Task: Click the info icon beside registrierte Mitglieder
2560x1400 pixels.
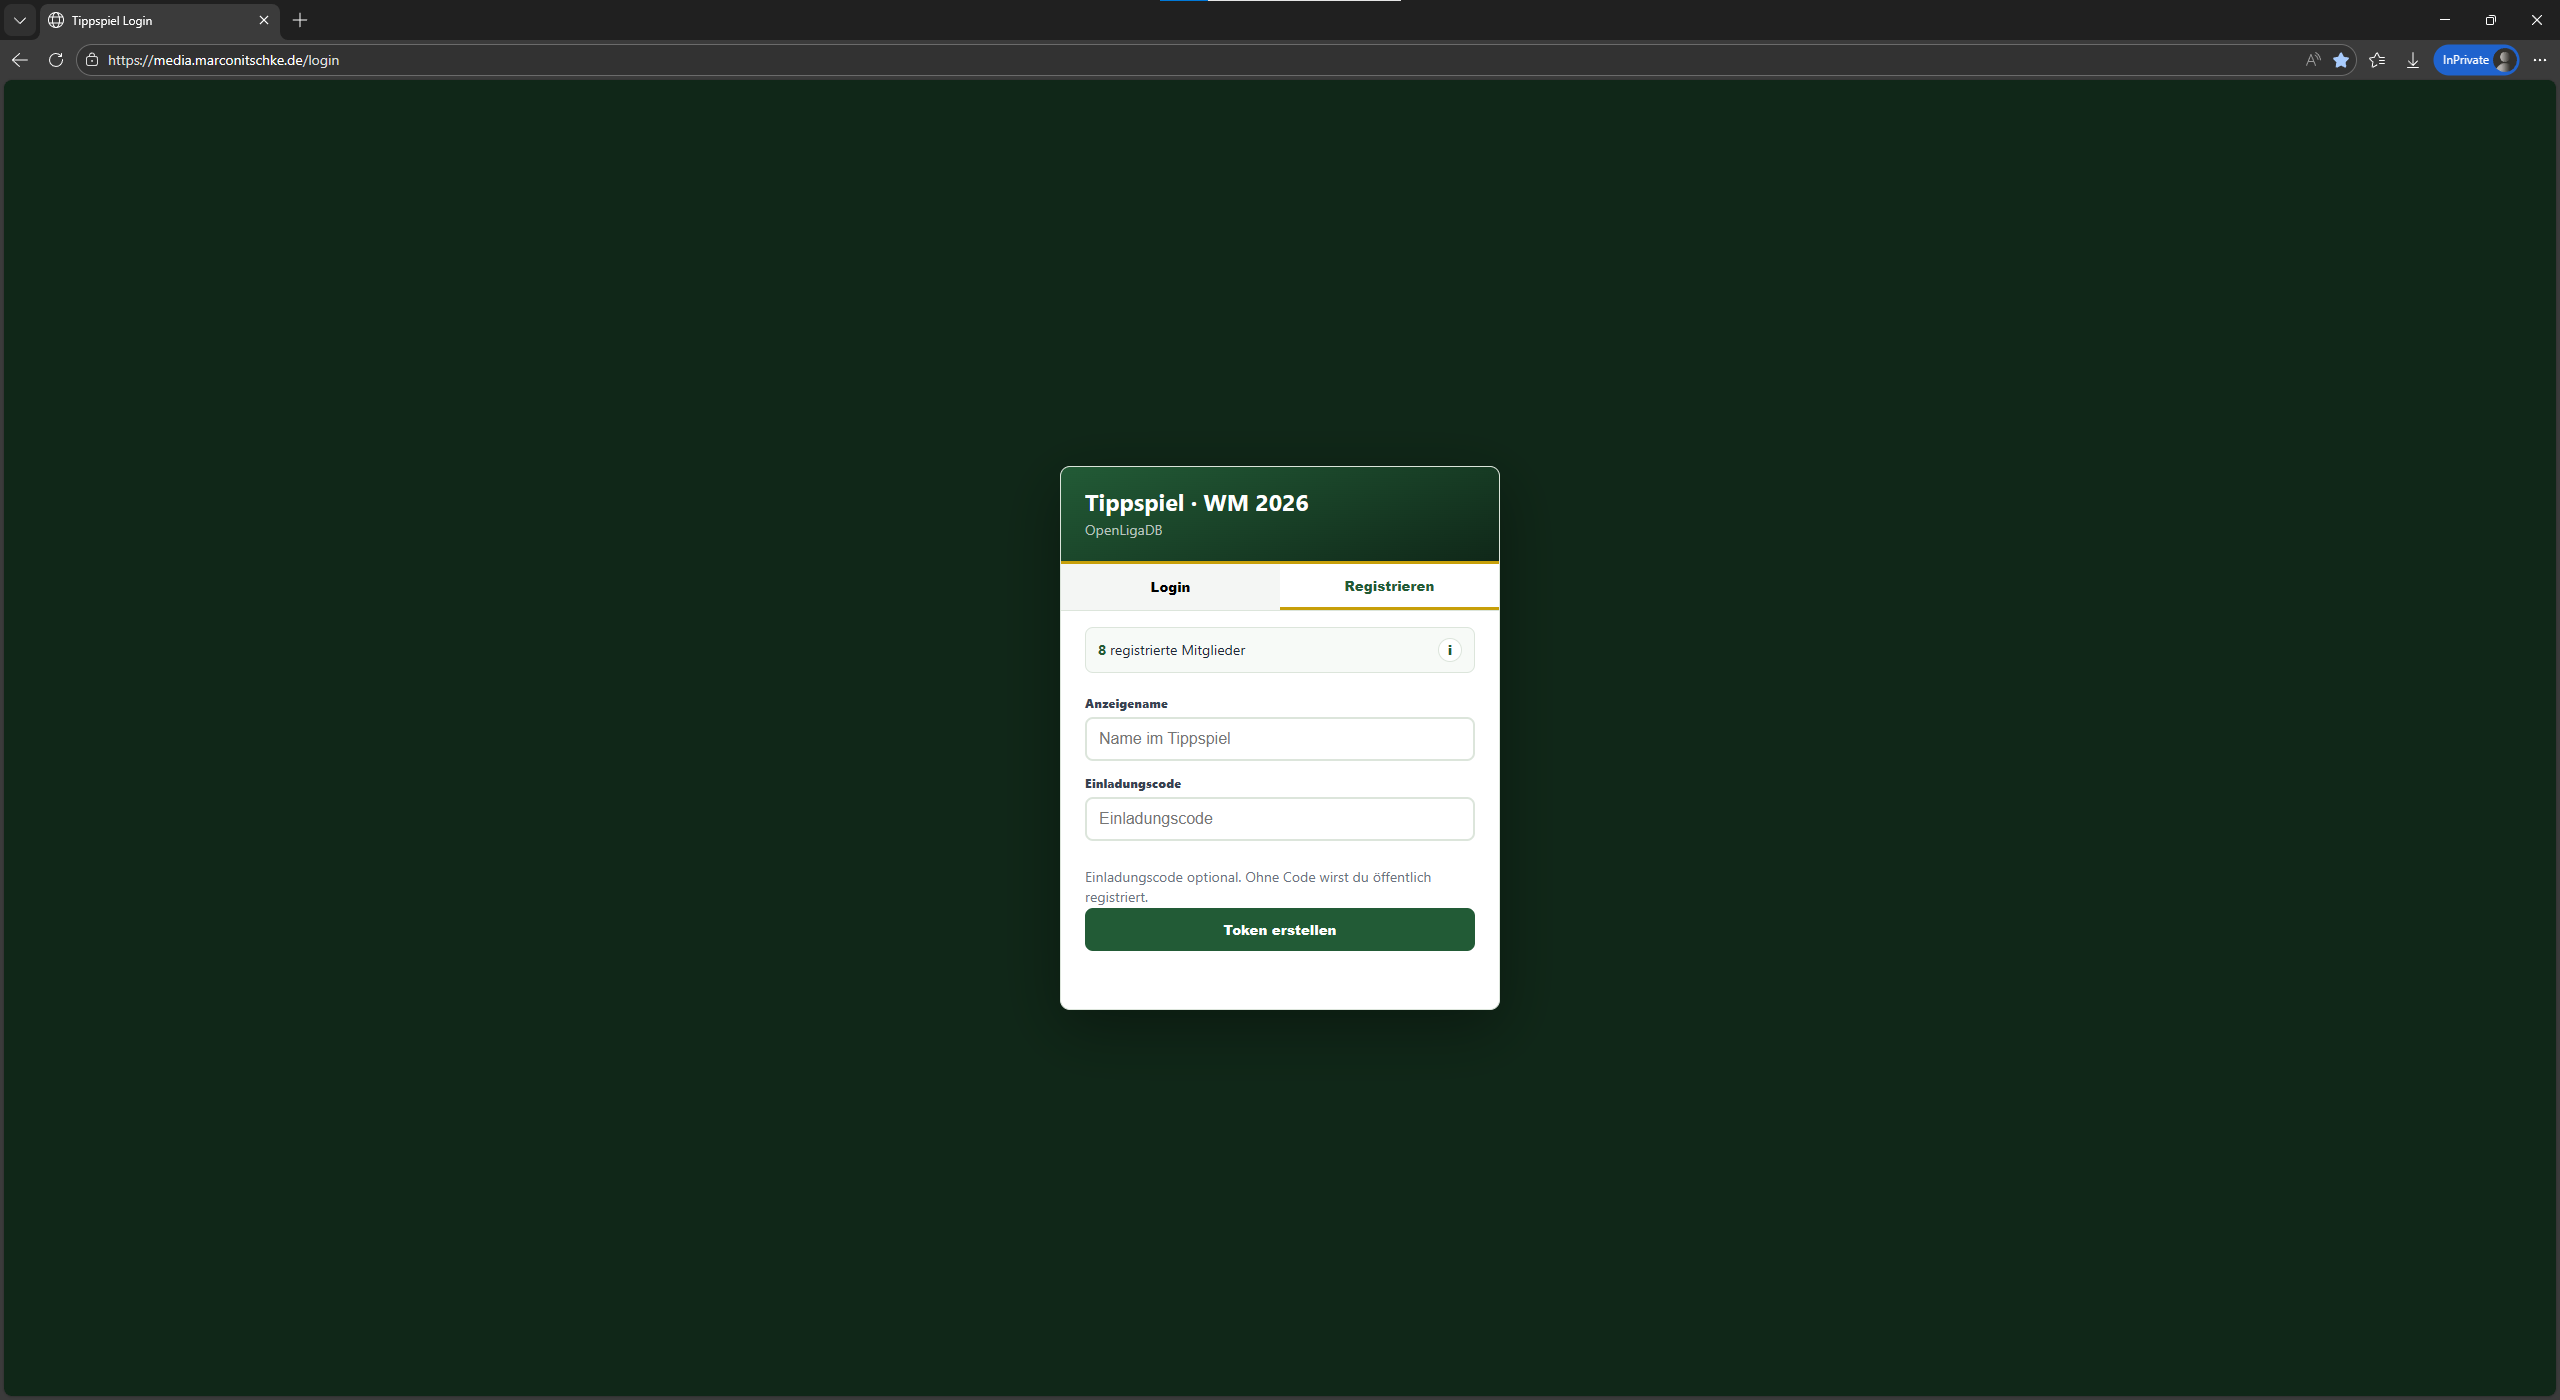Action: pos(1449,650)
